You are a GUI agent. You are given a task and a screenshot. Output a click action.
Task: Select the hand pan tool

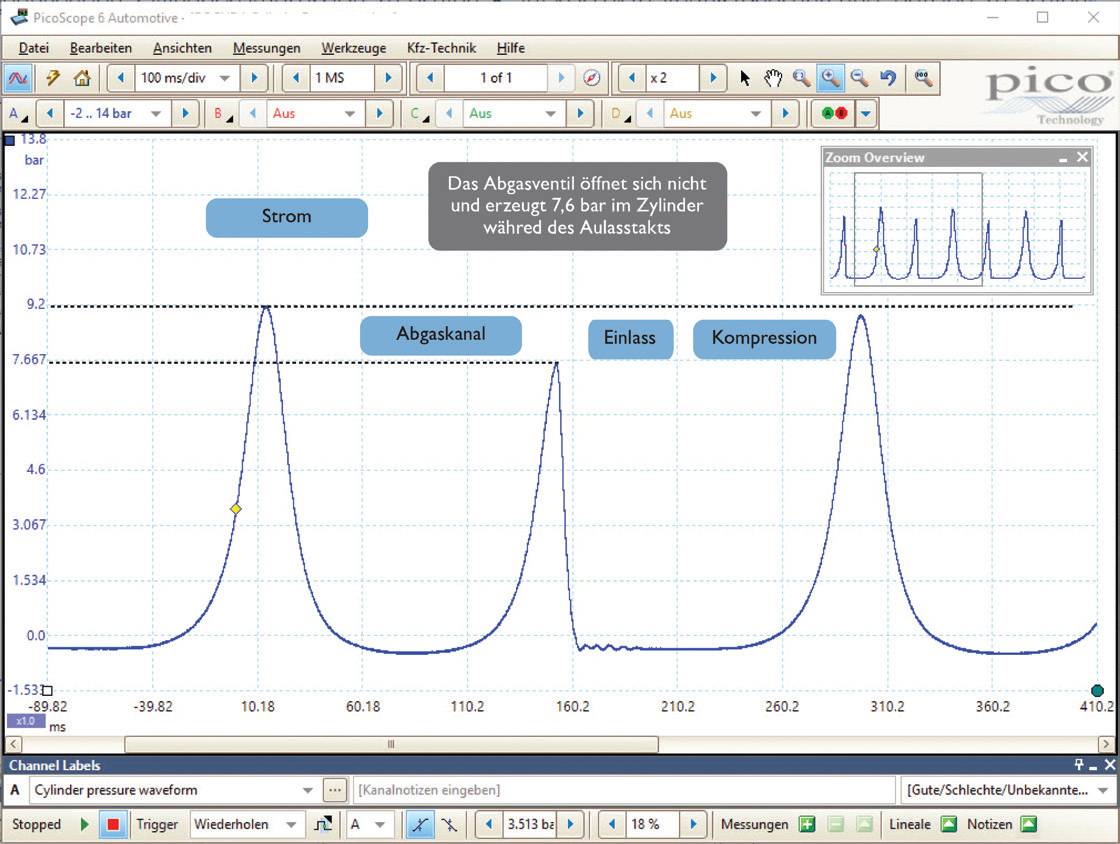pos(772,78)
